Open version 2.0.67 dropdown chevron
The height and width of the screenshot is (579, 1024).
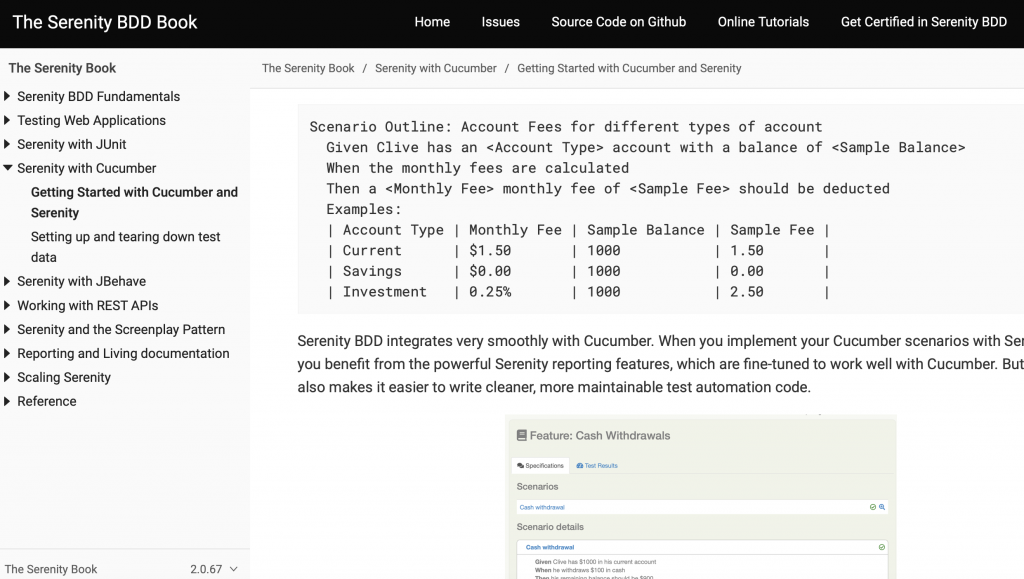[234, 569]
